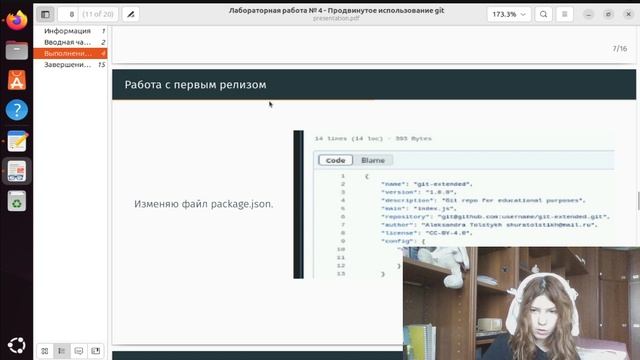Select the Информация outline entry

click(70, 31)
